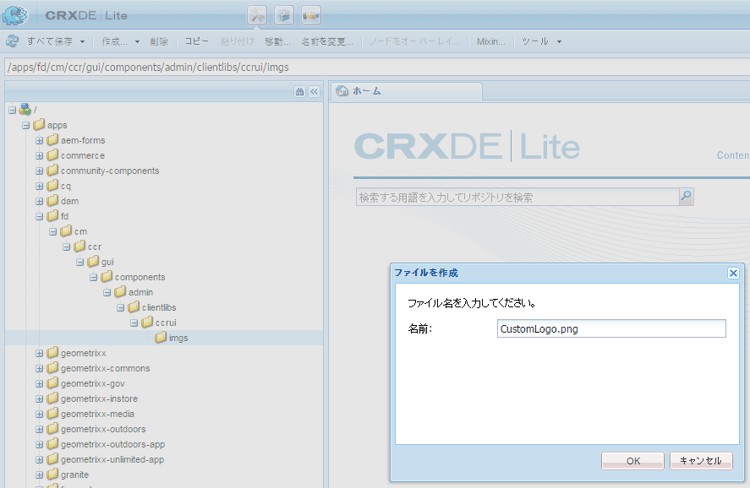
Task: Click the root node icon in tree
Action: (25, 110)
